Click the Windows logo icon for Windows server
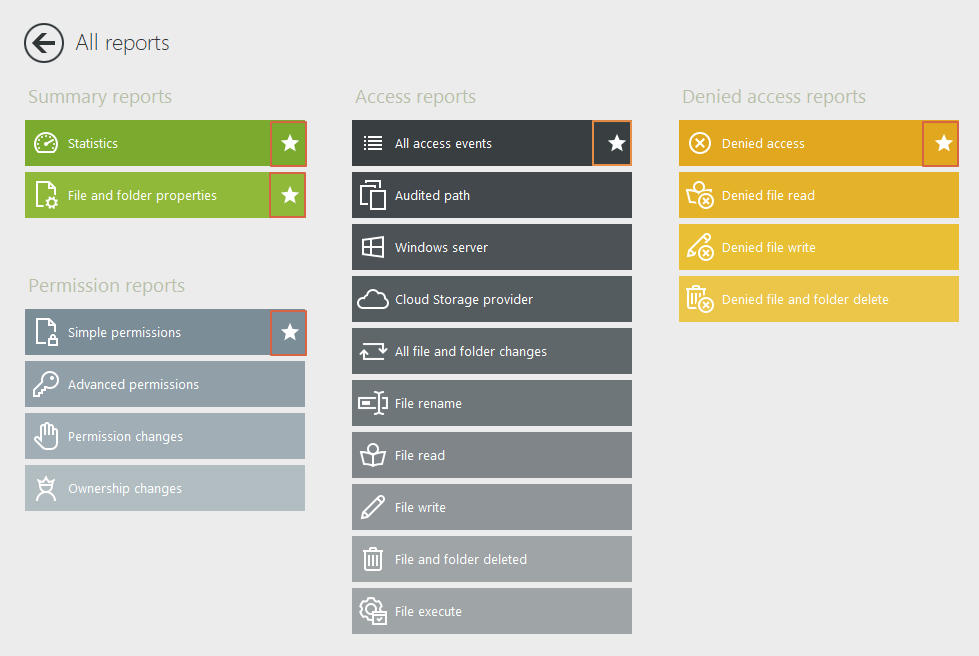979x656 pixels. tap(373, 248)
